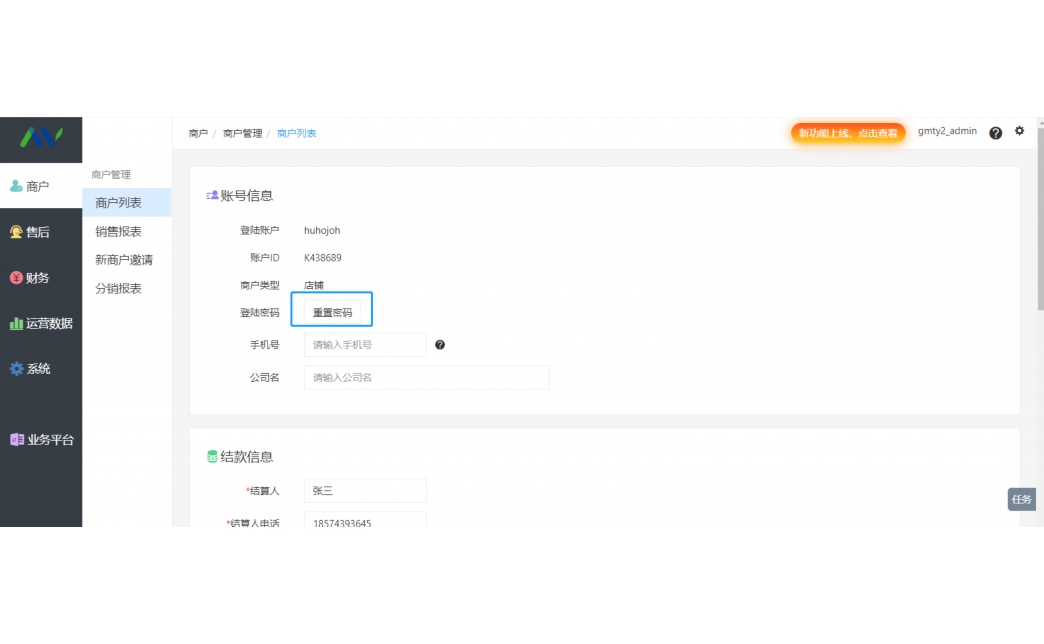This screenshot has width=1044, height=644.
Task: Click inside the 公司名 input field
Action: 427,377
